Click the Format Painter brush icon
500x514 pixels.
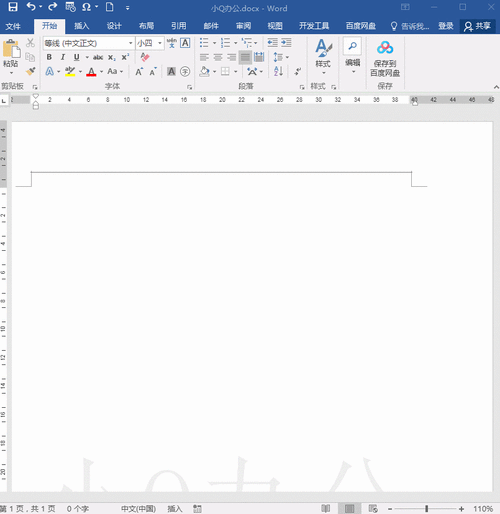tap(31, 71)
